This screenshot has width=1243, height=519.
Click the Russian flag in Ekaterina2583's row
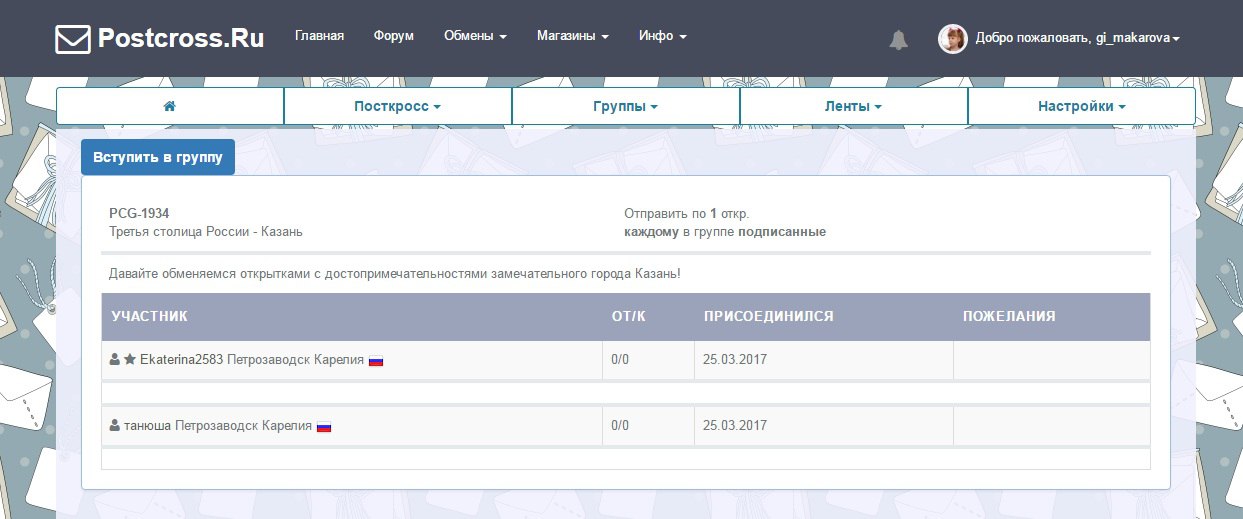376,360
